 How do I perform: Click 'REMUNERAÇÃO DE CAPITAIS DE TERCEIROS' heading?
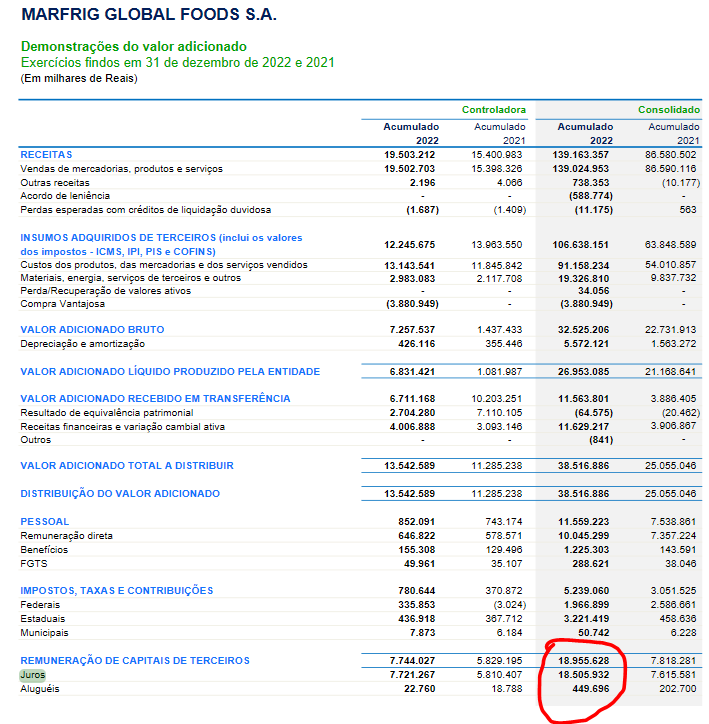click(135, 661)
